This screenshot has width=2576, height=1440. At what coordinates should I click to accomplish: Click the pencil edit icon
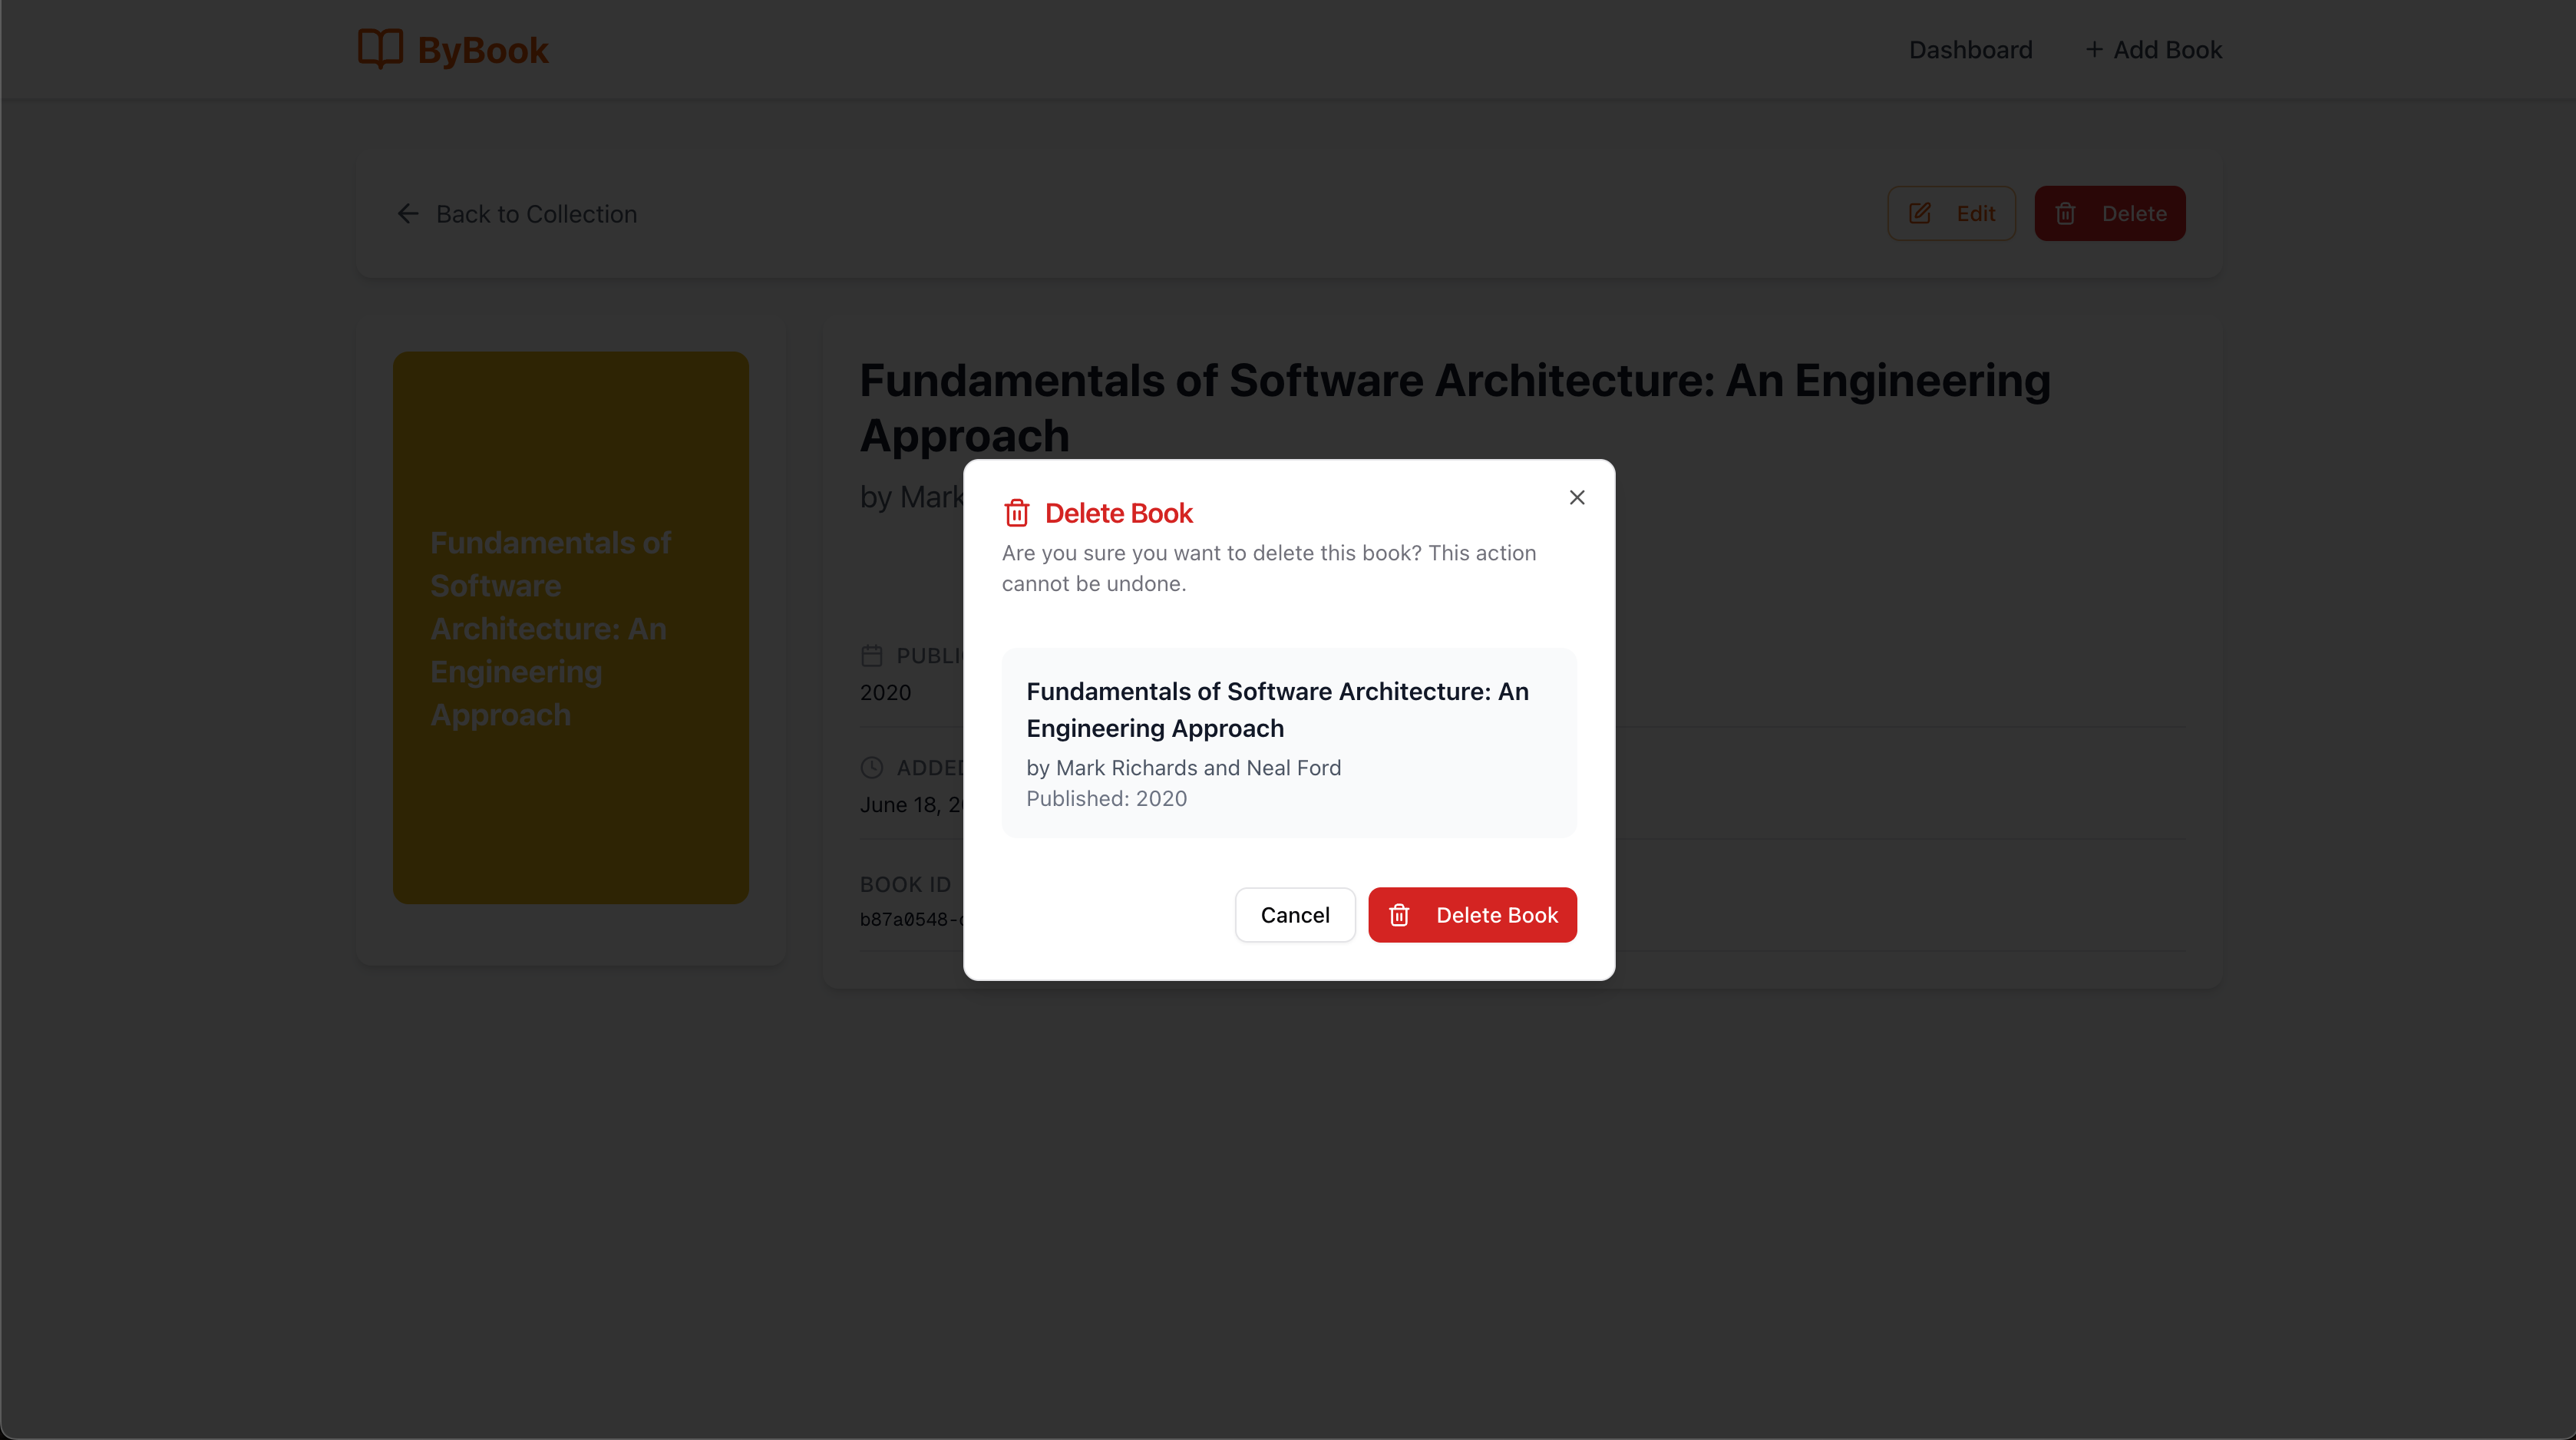tap(1919, 213)
